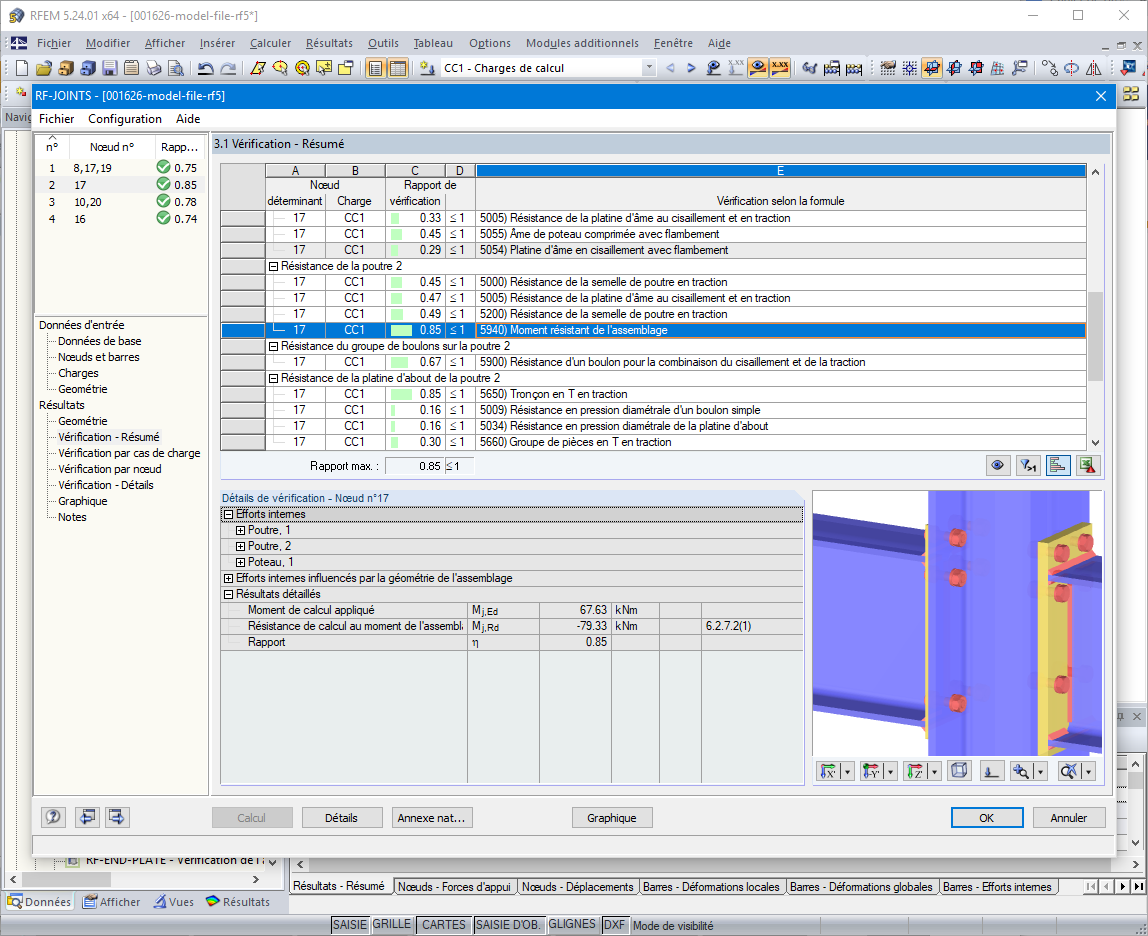Click the view in X direction icon
The image size is (1148, 936).
pos(828,770)
